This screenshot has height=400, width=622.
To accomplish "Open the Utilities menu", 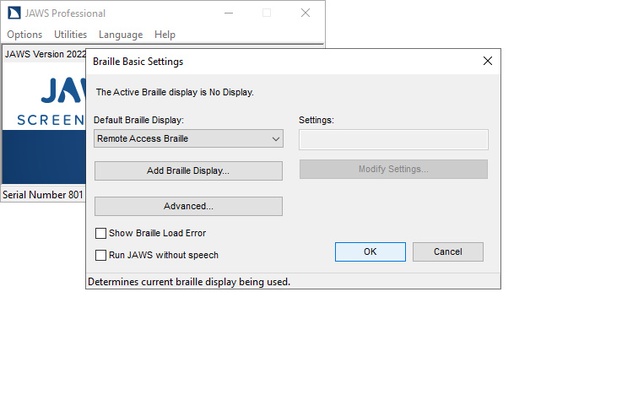I will [70, 34].
